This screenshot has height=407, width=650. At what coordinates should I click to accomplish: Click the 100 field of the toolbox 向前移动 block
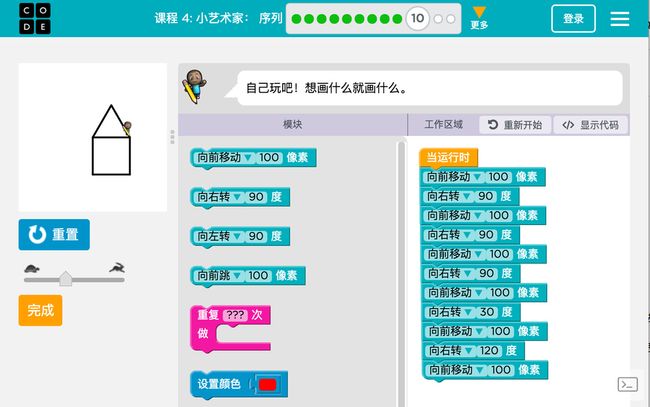click(x=269, y=157)
